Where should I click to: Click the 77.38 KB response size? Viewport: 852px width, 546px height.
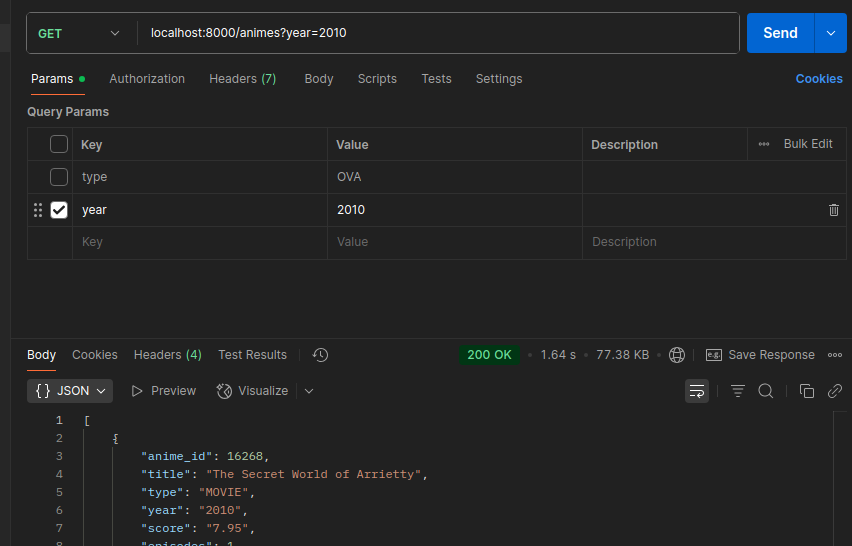[x=623, y=355]
